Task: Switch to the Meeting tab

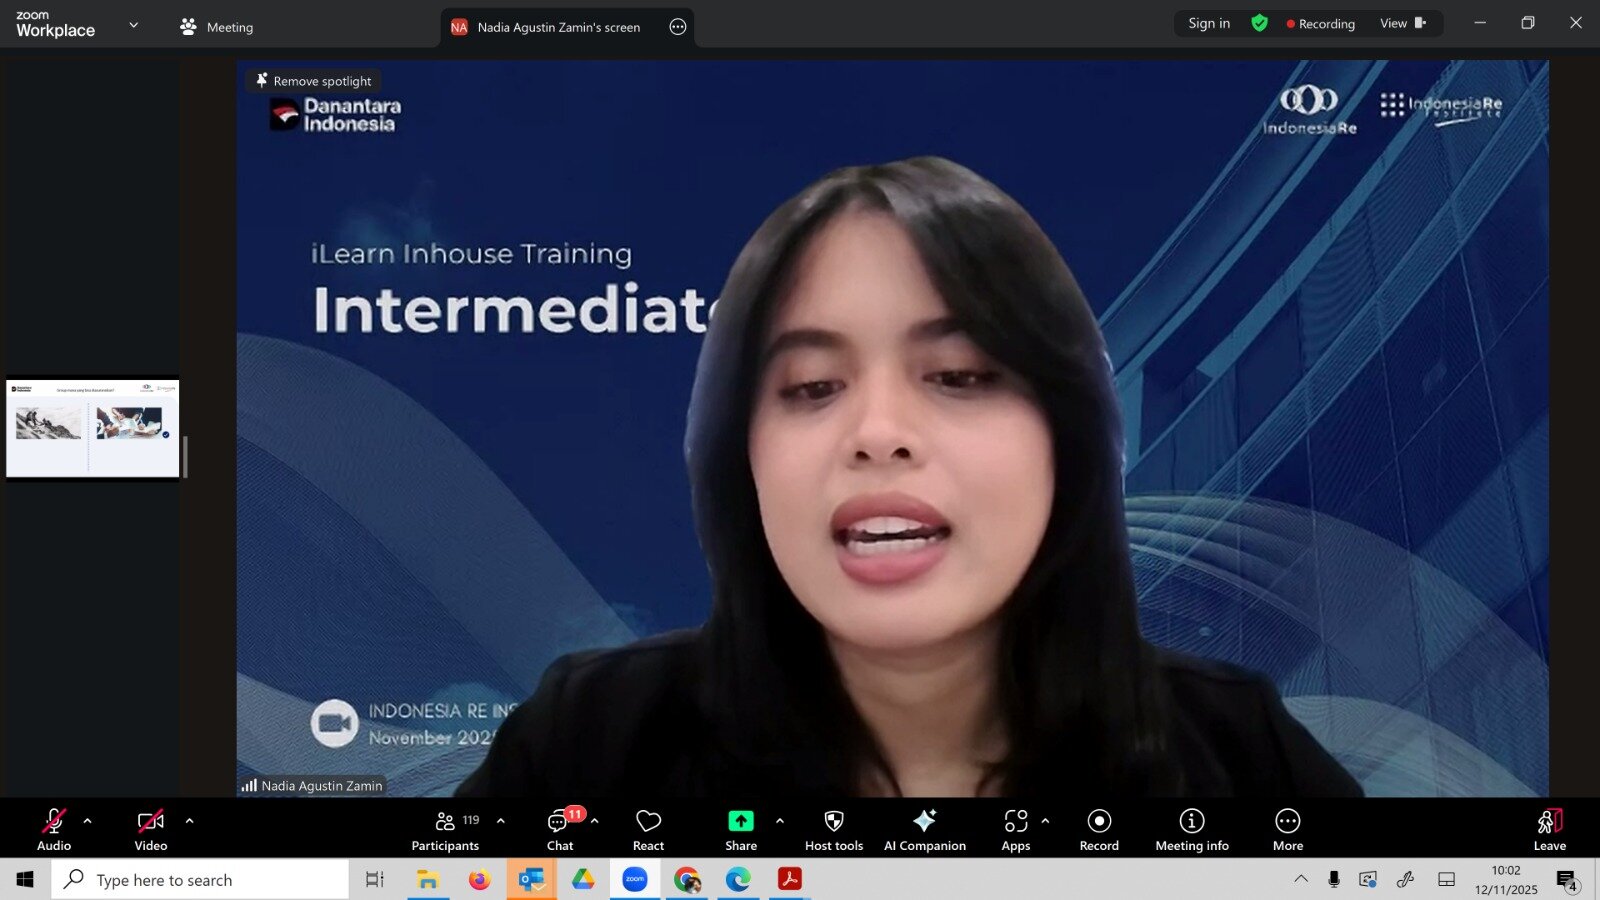Action: [x=217, y=27]
